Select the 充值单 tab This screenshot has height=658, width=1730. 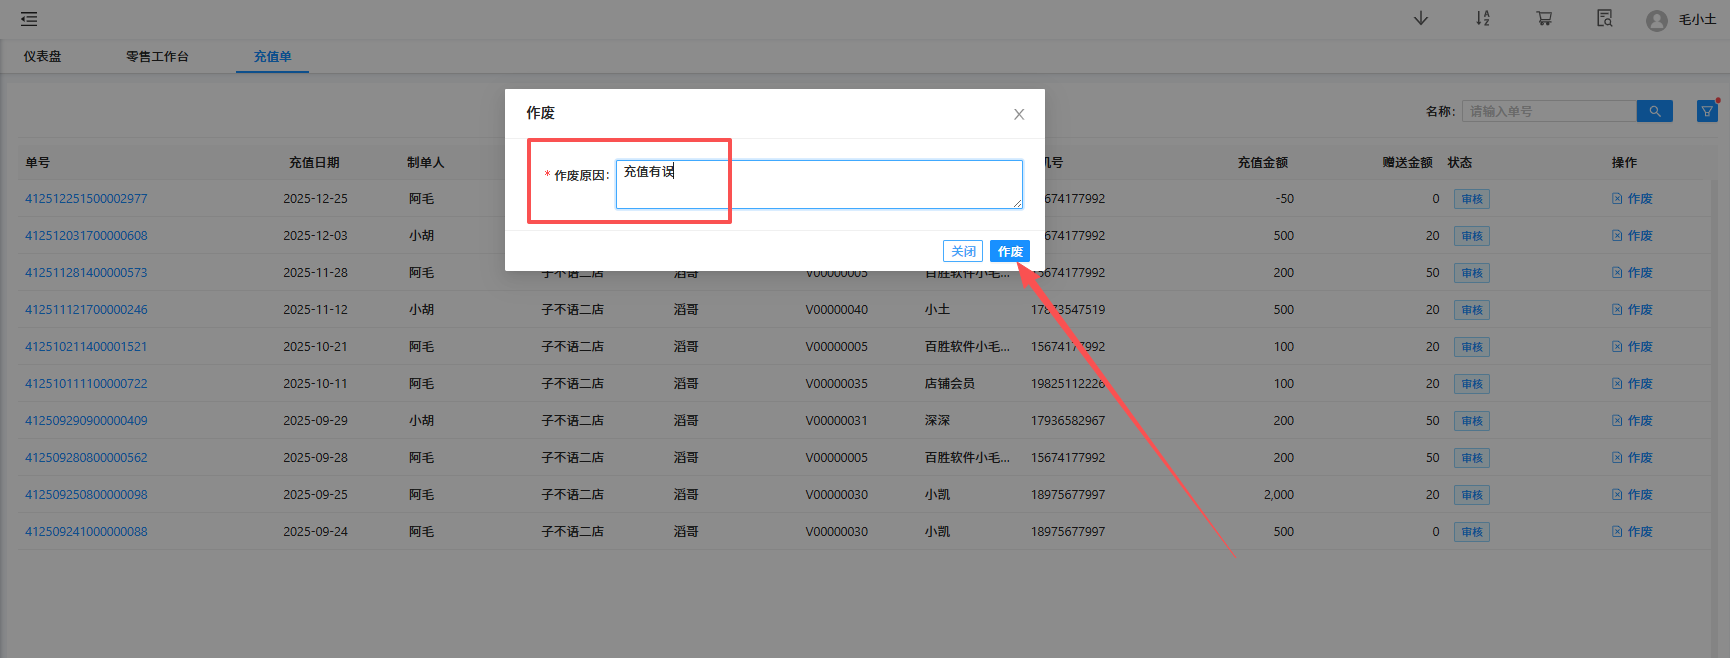click(272, 57)
